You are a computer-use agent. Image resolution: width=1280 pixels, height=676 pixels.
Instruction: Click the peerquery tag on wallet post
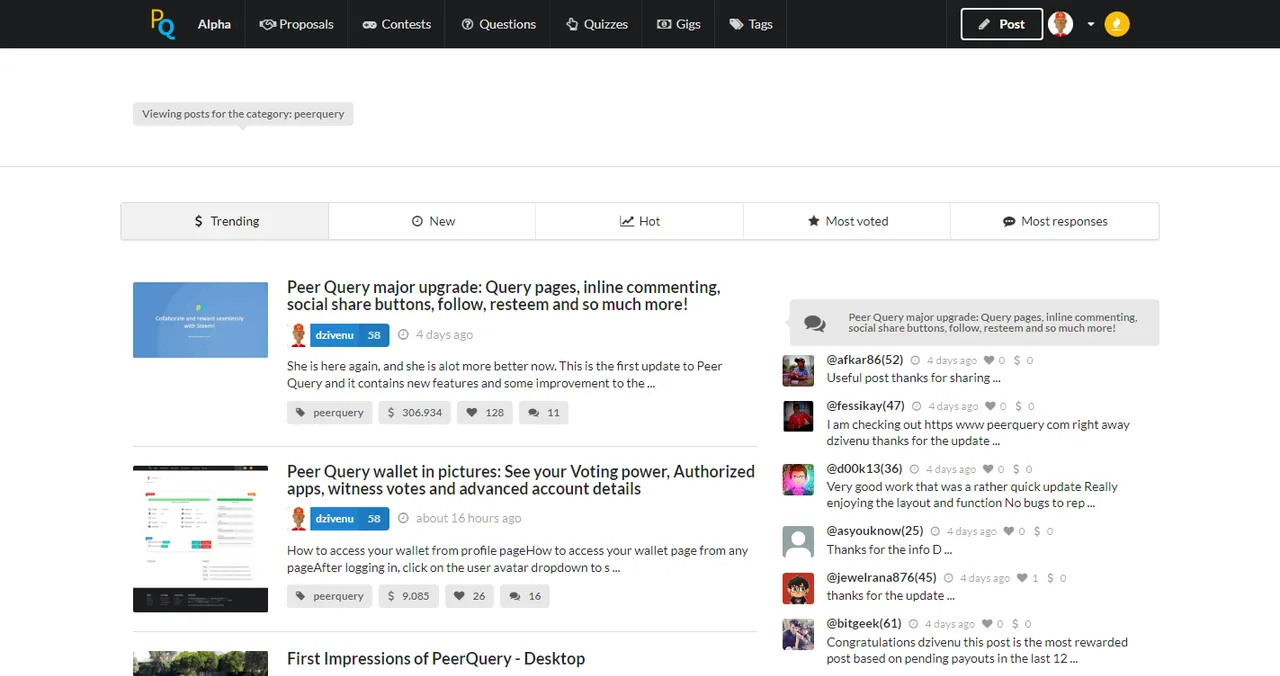(x=330, y=596)
